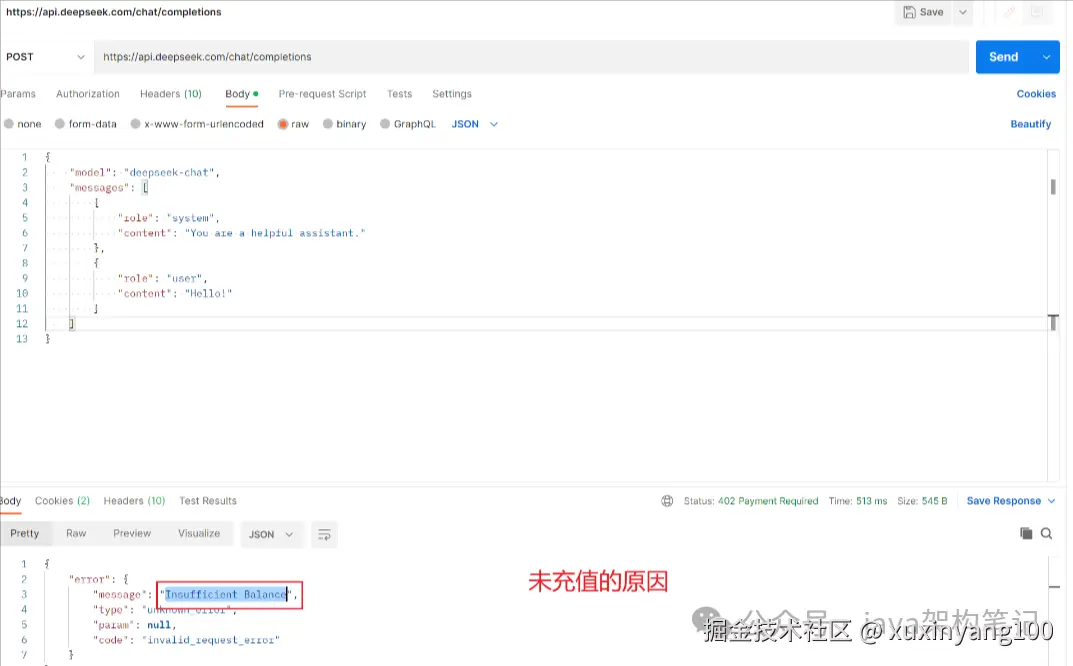Open the Test Results tab
Viewport: 1073px width, 666px height.
pyautogui.click(x=208, y=501)
